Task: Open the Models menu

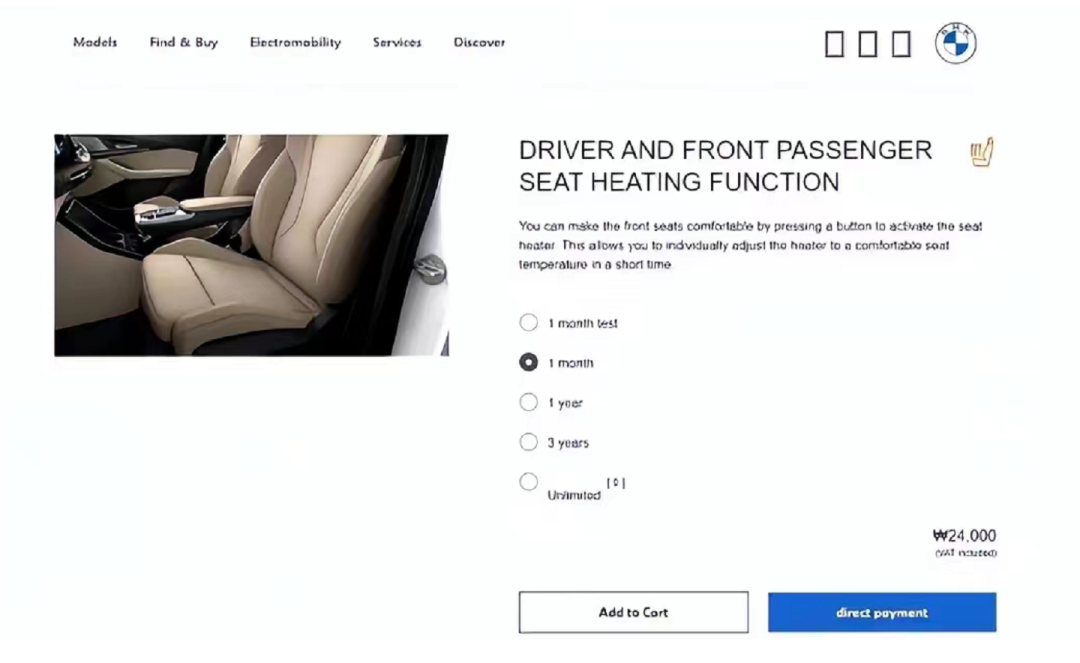Action: (95, 42)
